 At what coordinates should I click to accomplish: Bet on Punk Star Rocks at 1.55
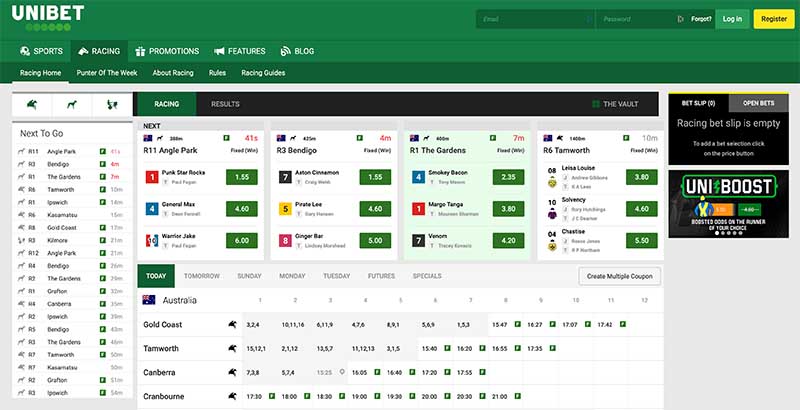(242, 177)
